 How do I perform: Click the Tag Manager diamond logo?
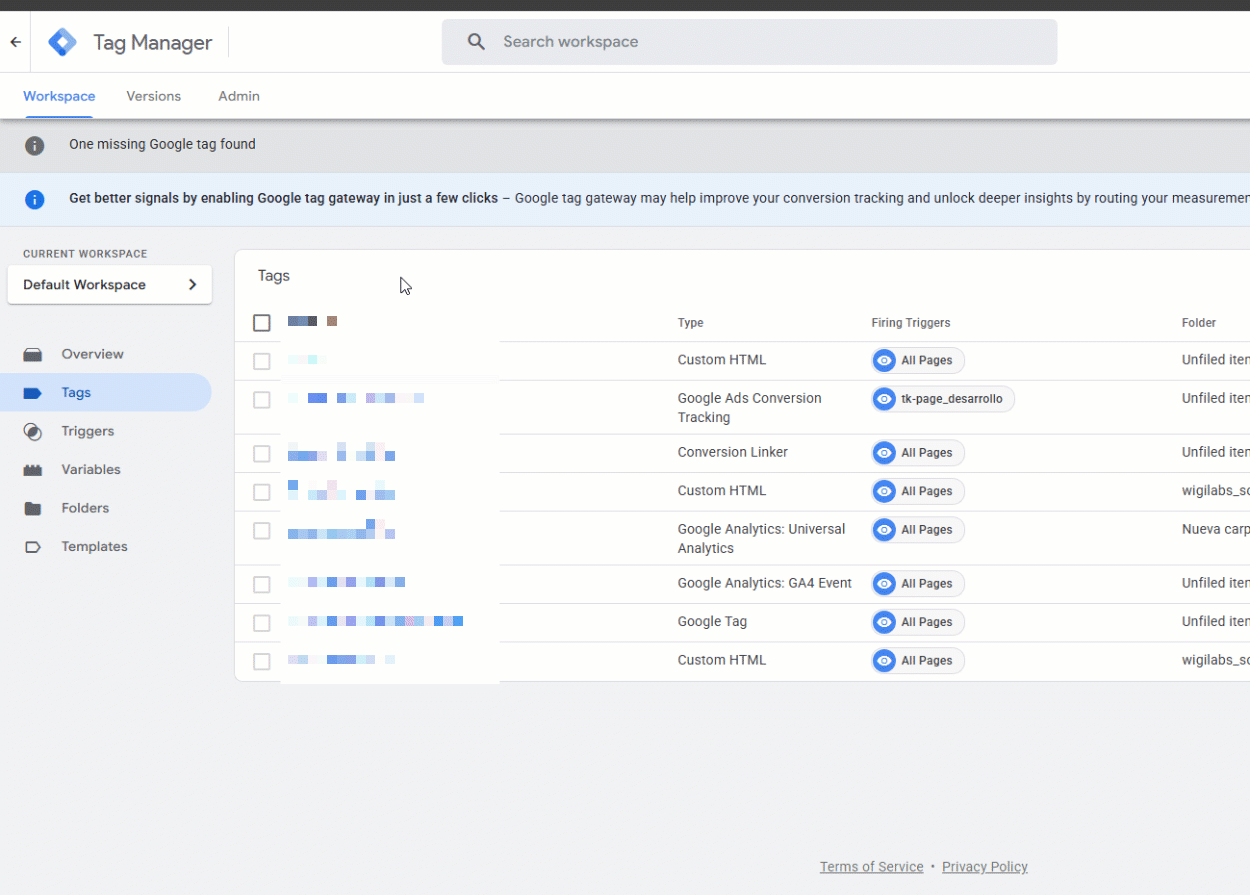click(x=62, y=42)
